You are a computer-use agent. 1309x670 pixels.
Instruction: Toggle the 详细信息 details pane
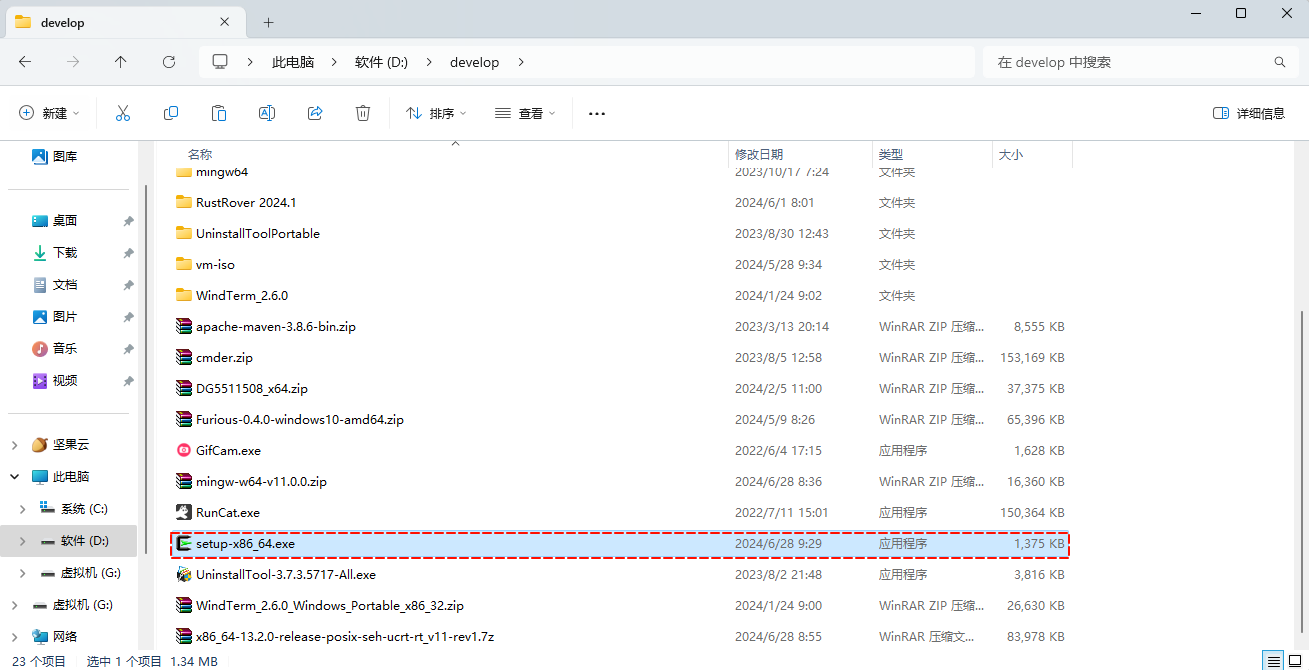1248,114
